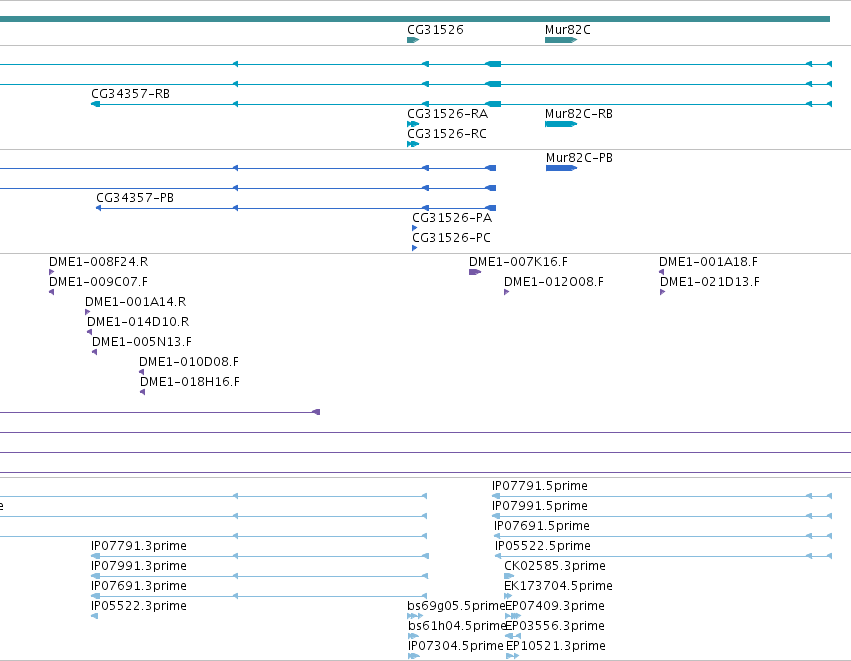The height and width of the screenshot is (661, 851).
Task: Click the DME1-008F24.R arrow glyph
Action: click(x=52, y=272)
